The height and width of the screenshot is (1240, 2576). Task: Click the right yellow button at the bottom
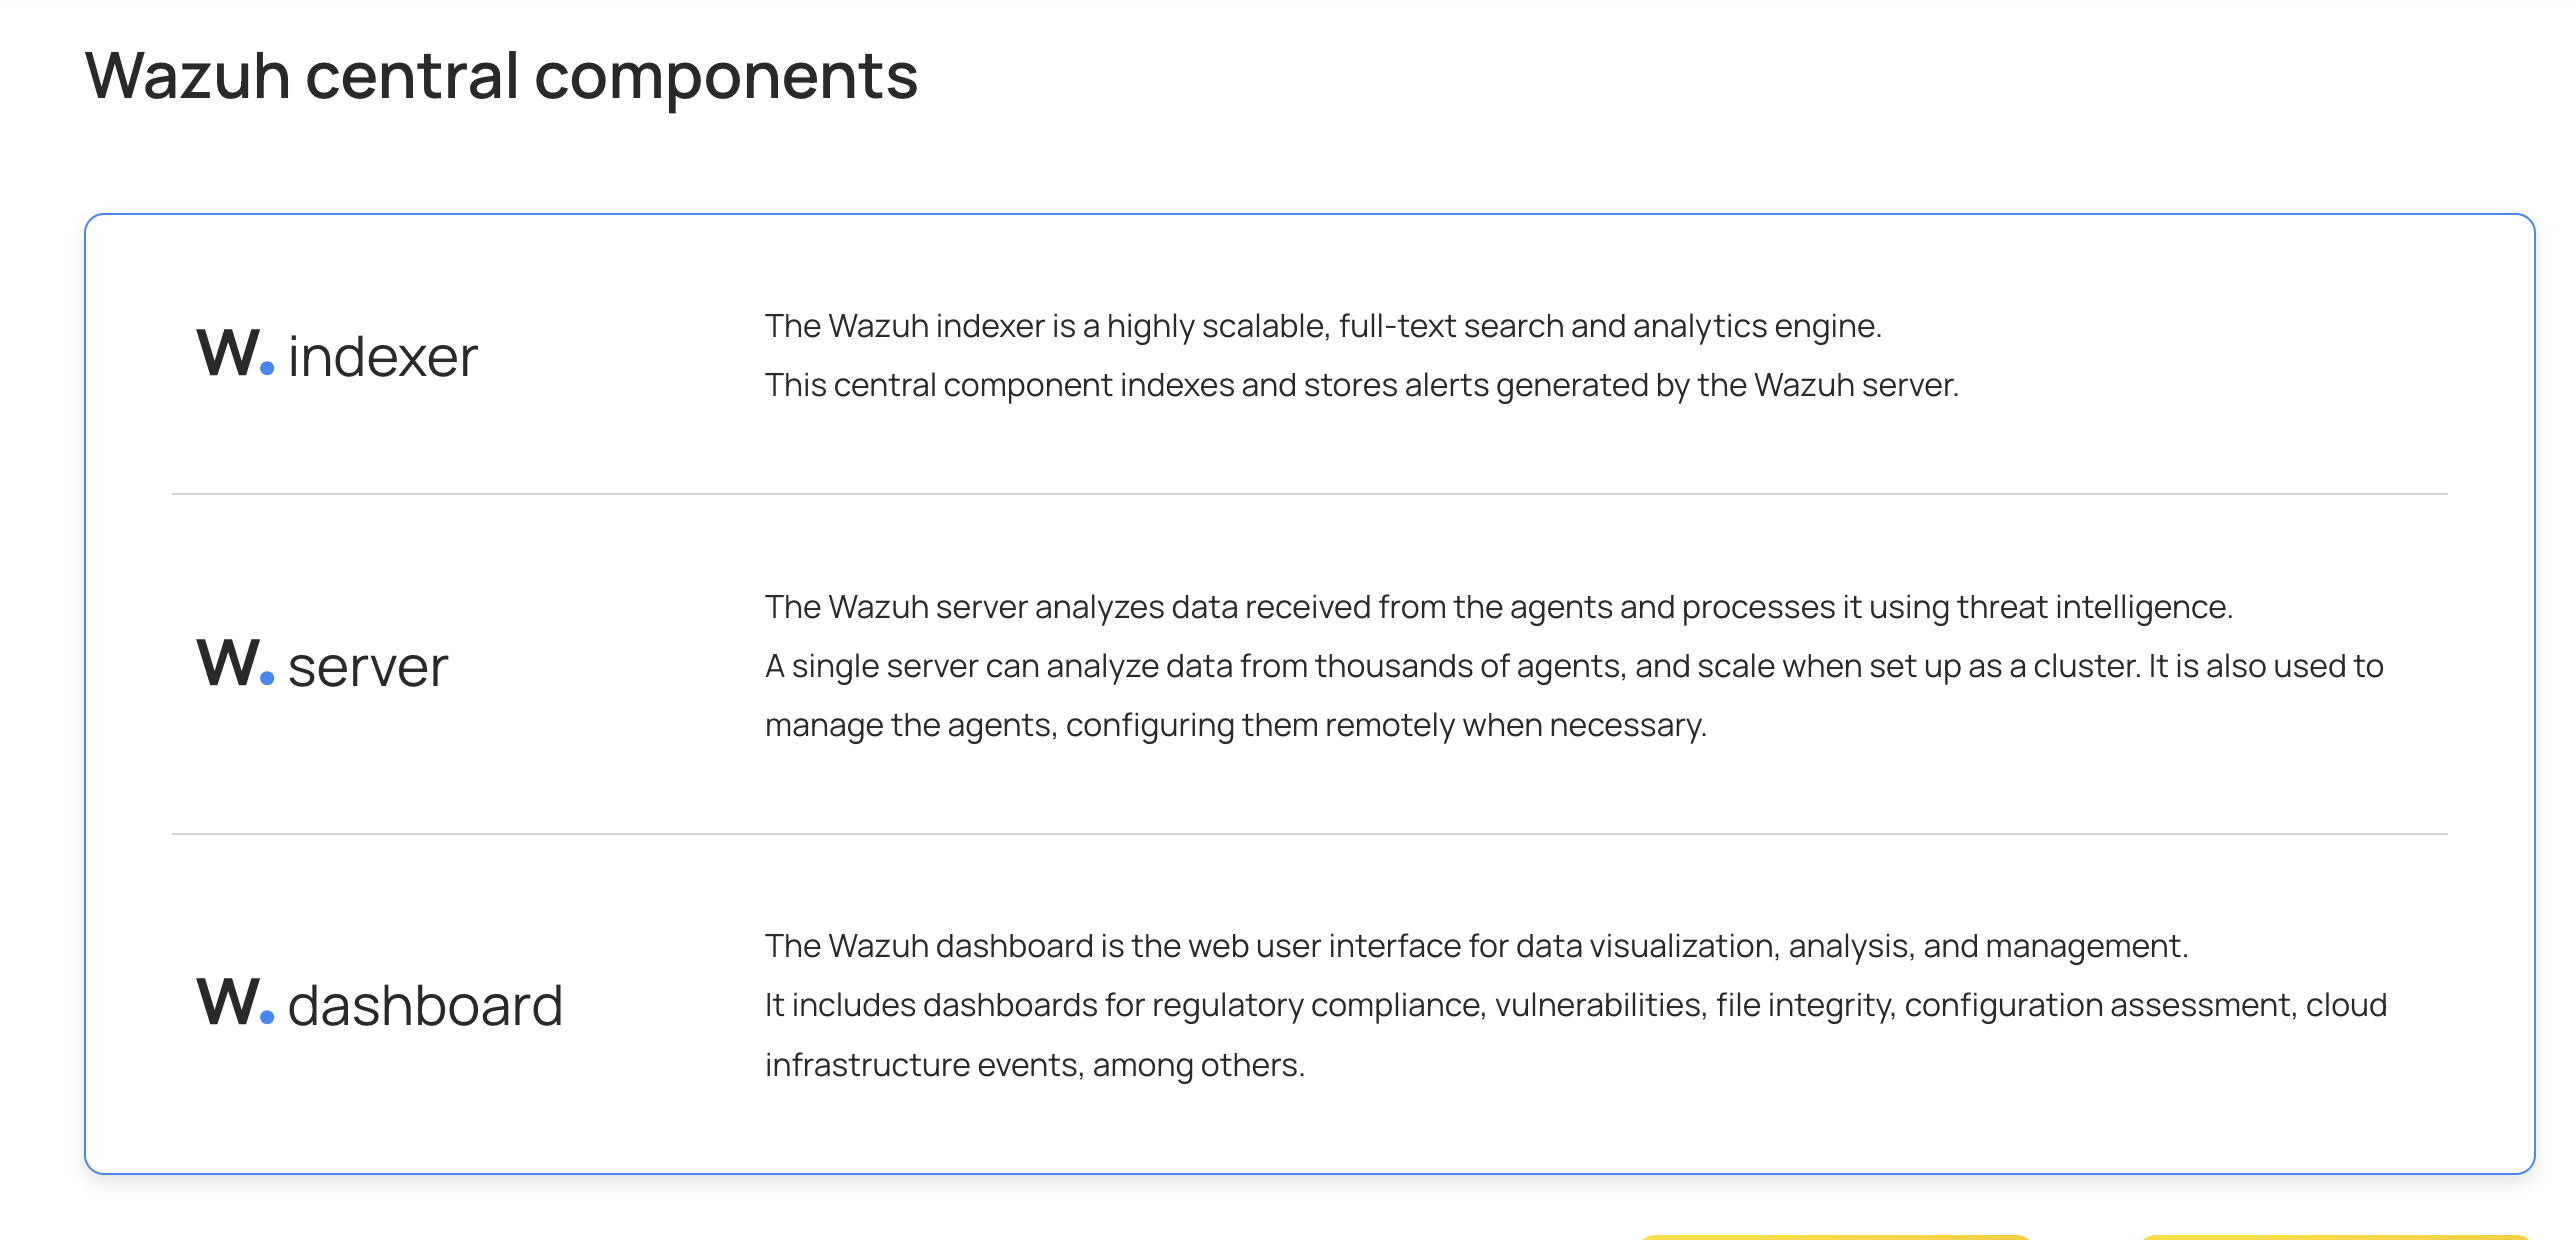pyautogui.click(x=2335, y=1237)
